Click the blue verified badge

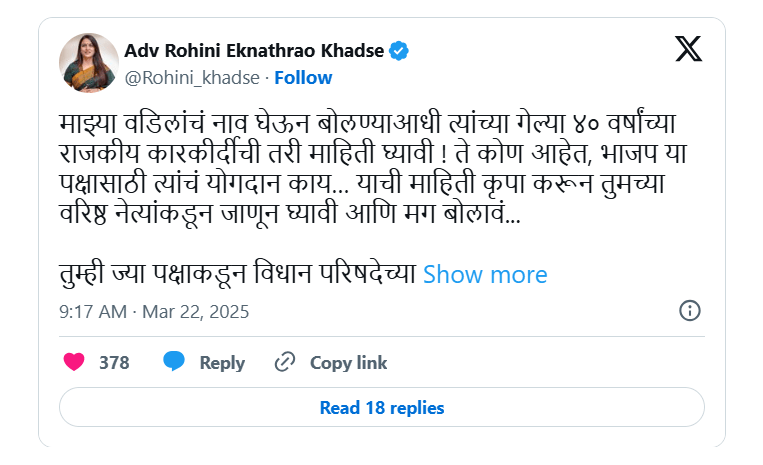click(x=399, y=51)
